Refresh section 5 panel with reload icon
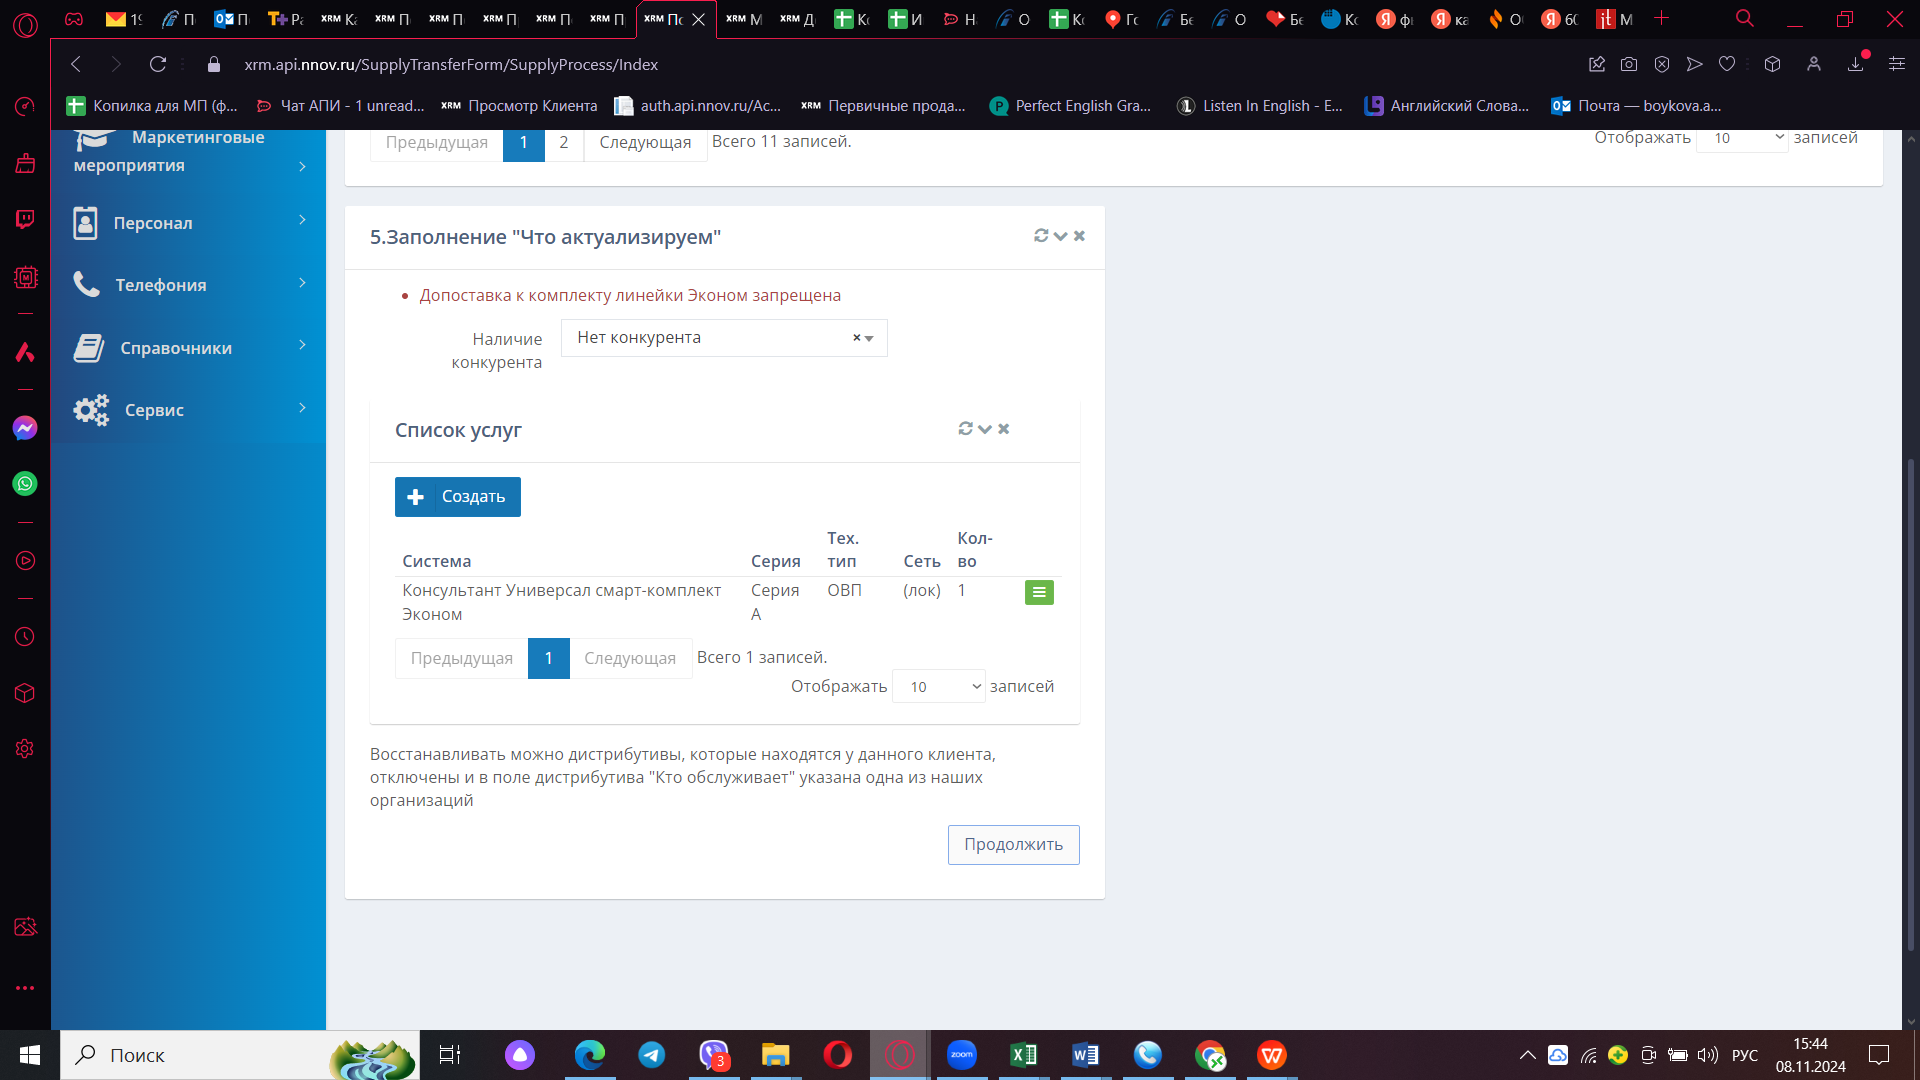 (1041, 236)
